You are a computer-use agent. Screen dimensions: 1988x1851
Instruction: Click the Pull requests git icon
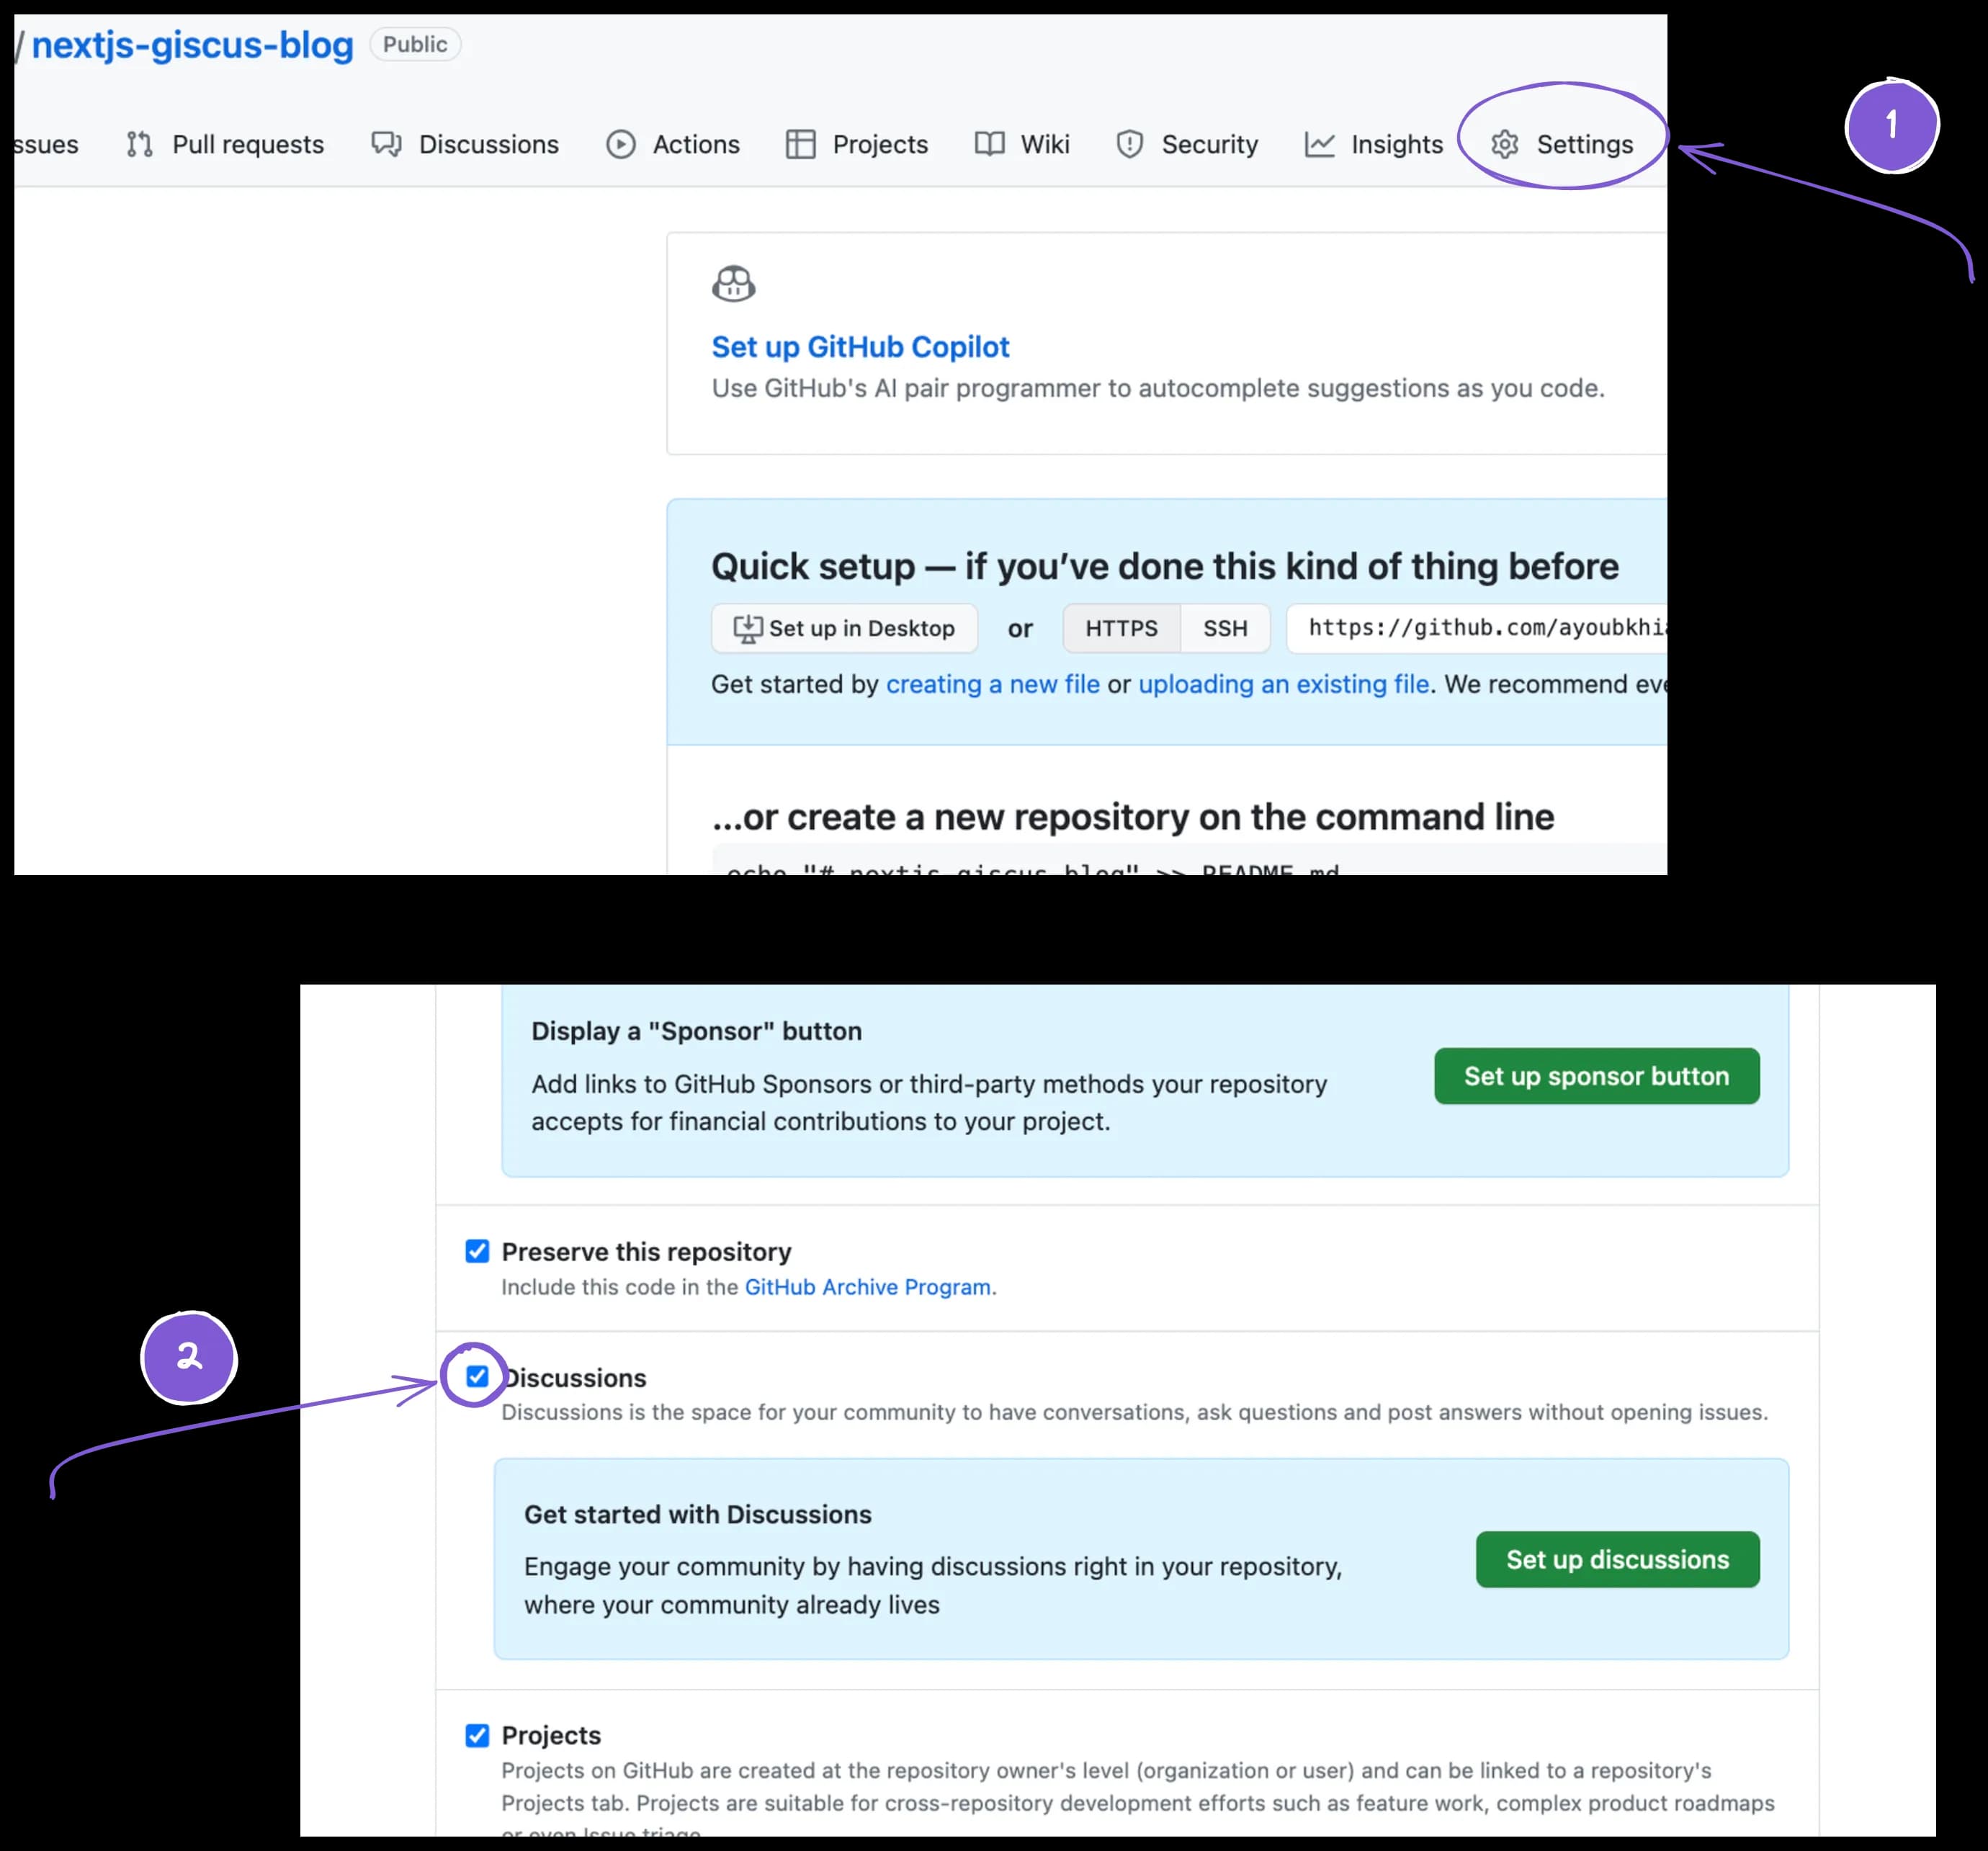(x=139, y=144)
